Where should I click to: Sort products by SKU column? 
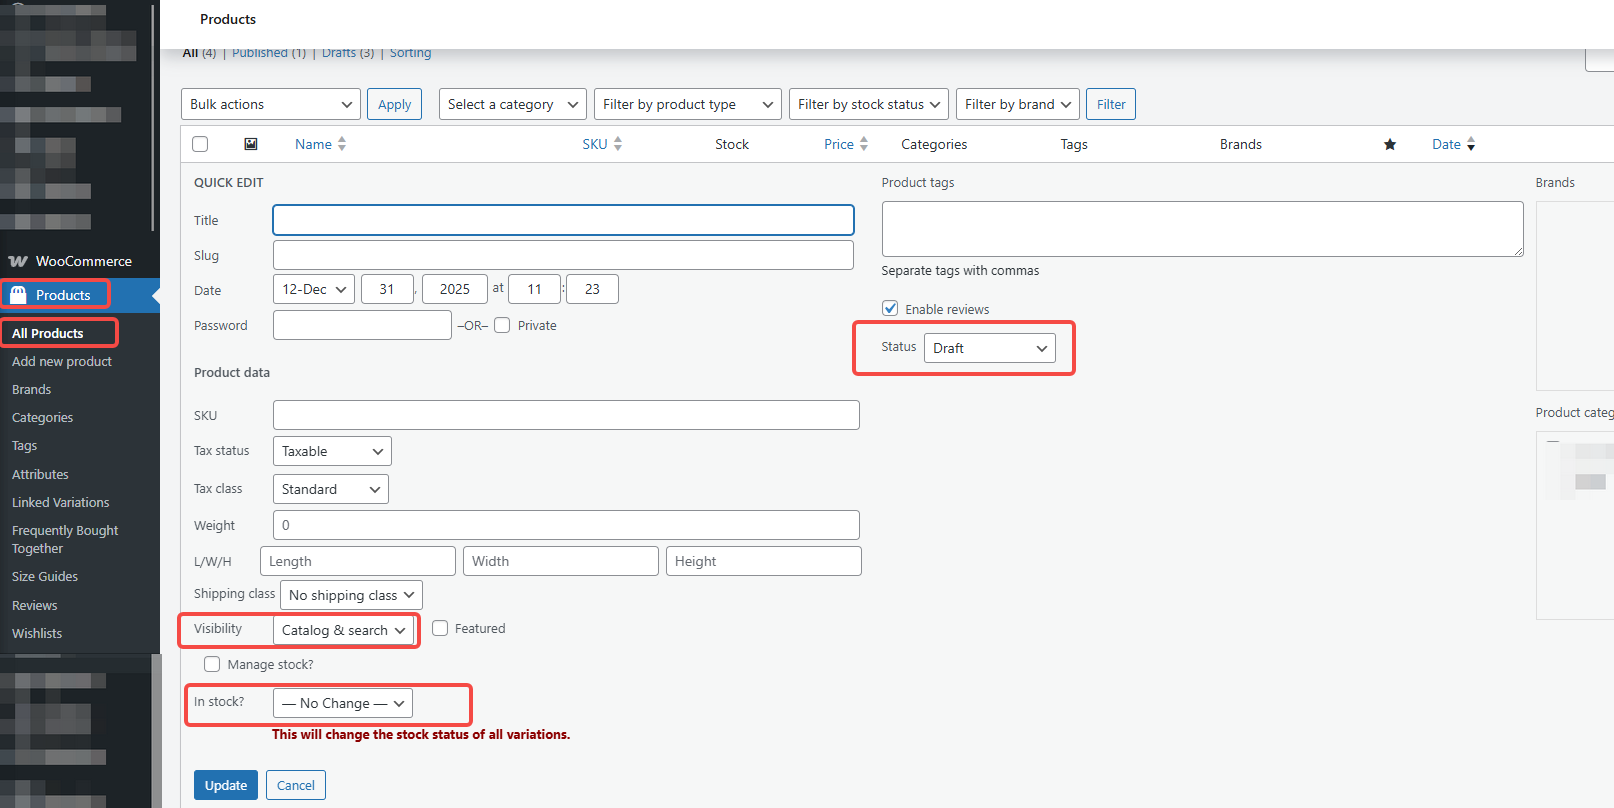pyautogui.click(x=602, y=144)
